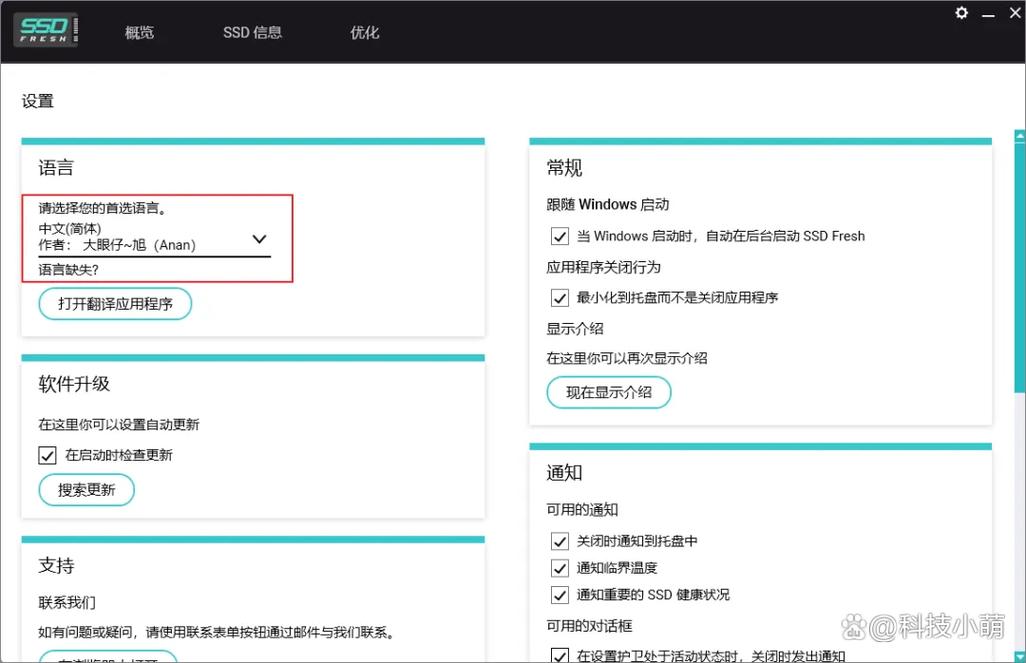Image resolution: width=1026 pixels, height=663 pixels.
Task: Click the SSD Fresh logo
Action: pyautogui.click(x=46, y=30)
